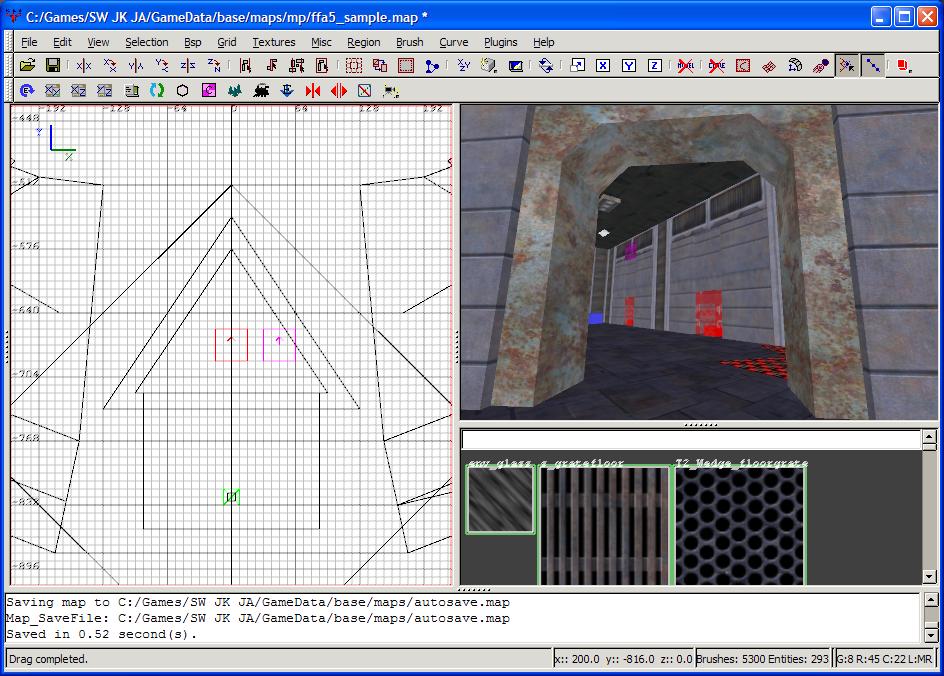Open the File menu
Viewport: 944px width, 676px height.
[x=29, y=42]
